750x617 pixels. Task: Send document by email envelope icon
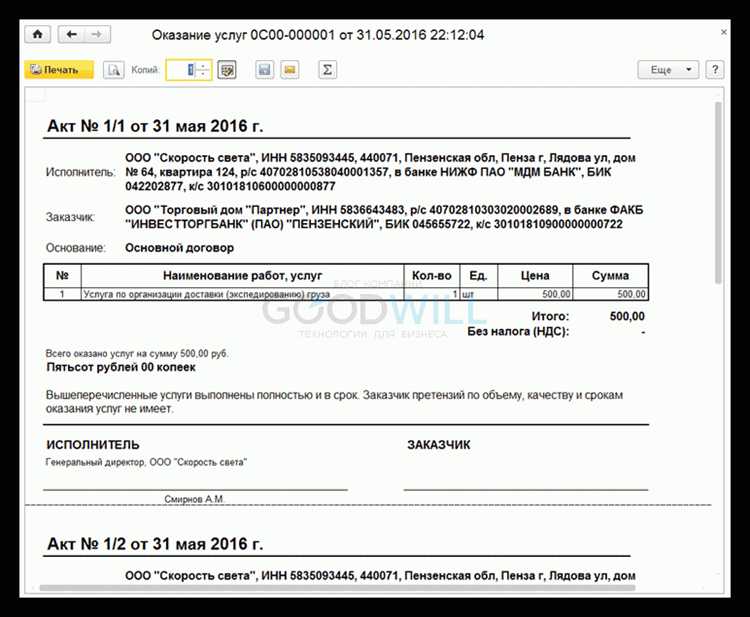pos(289,70)
